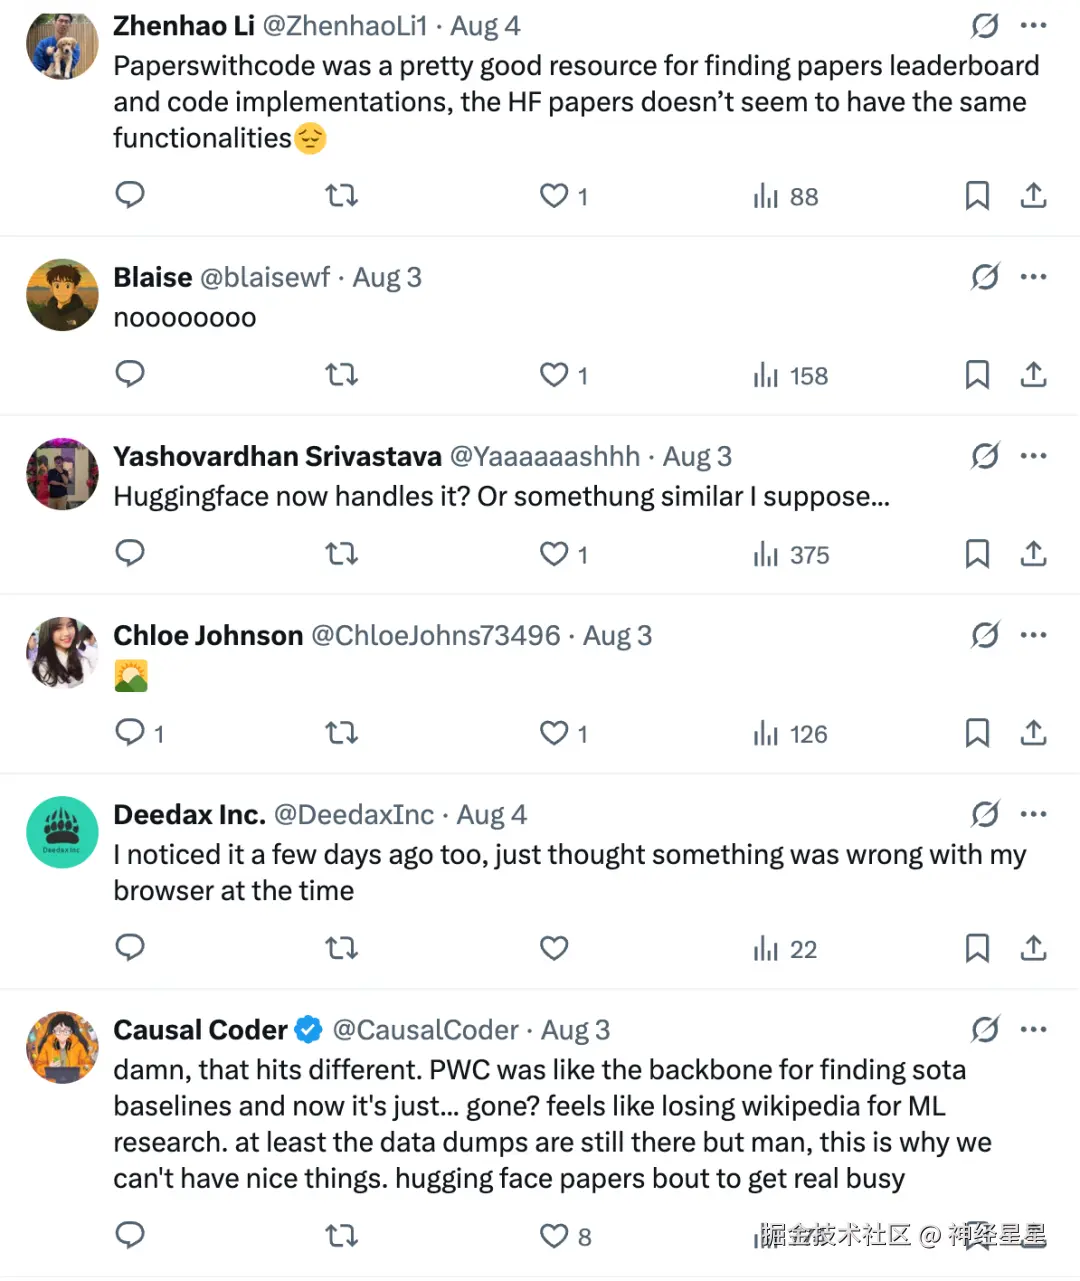Open Causal Coder's profile name
This screenshot has width=1080, height=1281.
click(x=200, y=1030)
